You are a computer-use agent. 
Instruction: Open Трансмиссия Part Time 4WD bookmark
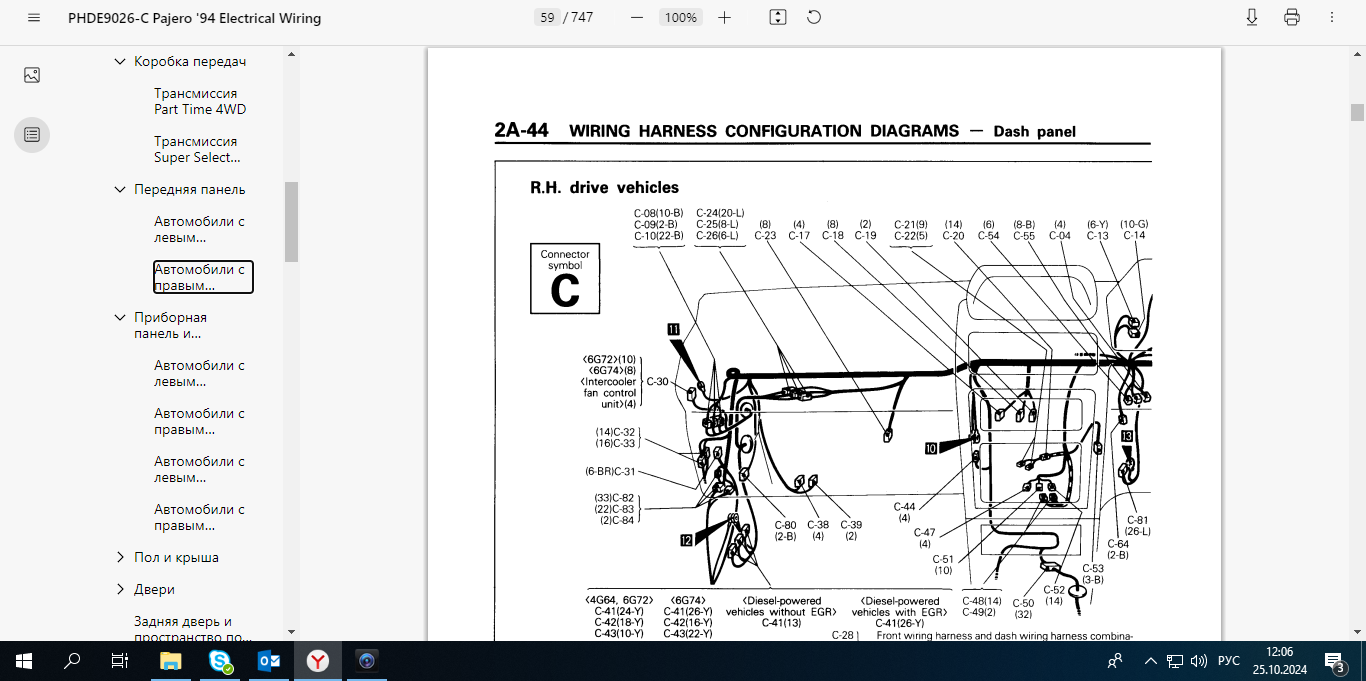tap(200, 101)
